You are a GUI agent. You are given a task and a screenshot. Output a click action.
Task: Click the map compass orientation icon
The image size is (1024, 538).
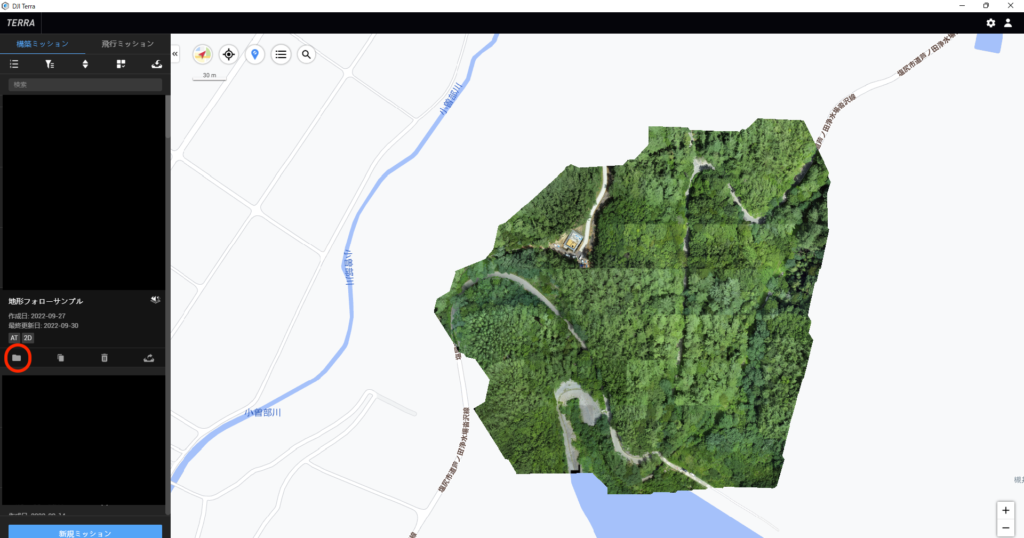[x=203, y=54]
